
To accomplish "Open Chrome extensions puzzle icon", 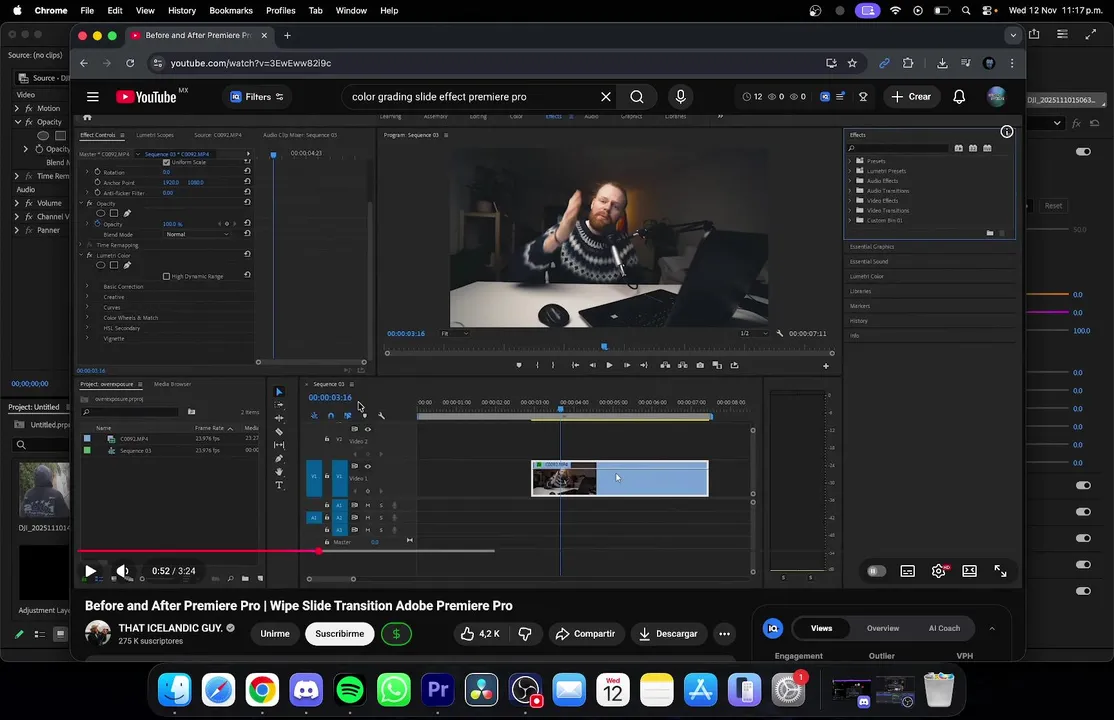I will click(908, 63).
